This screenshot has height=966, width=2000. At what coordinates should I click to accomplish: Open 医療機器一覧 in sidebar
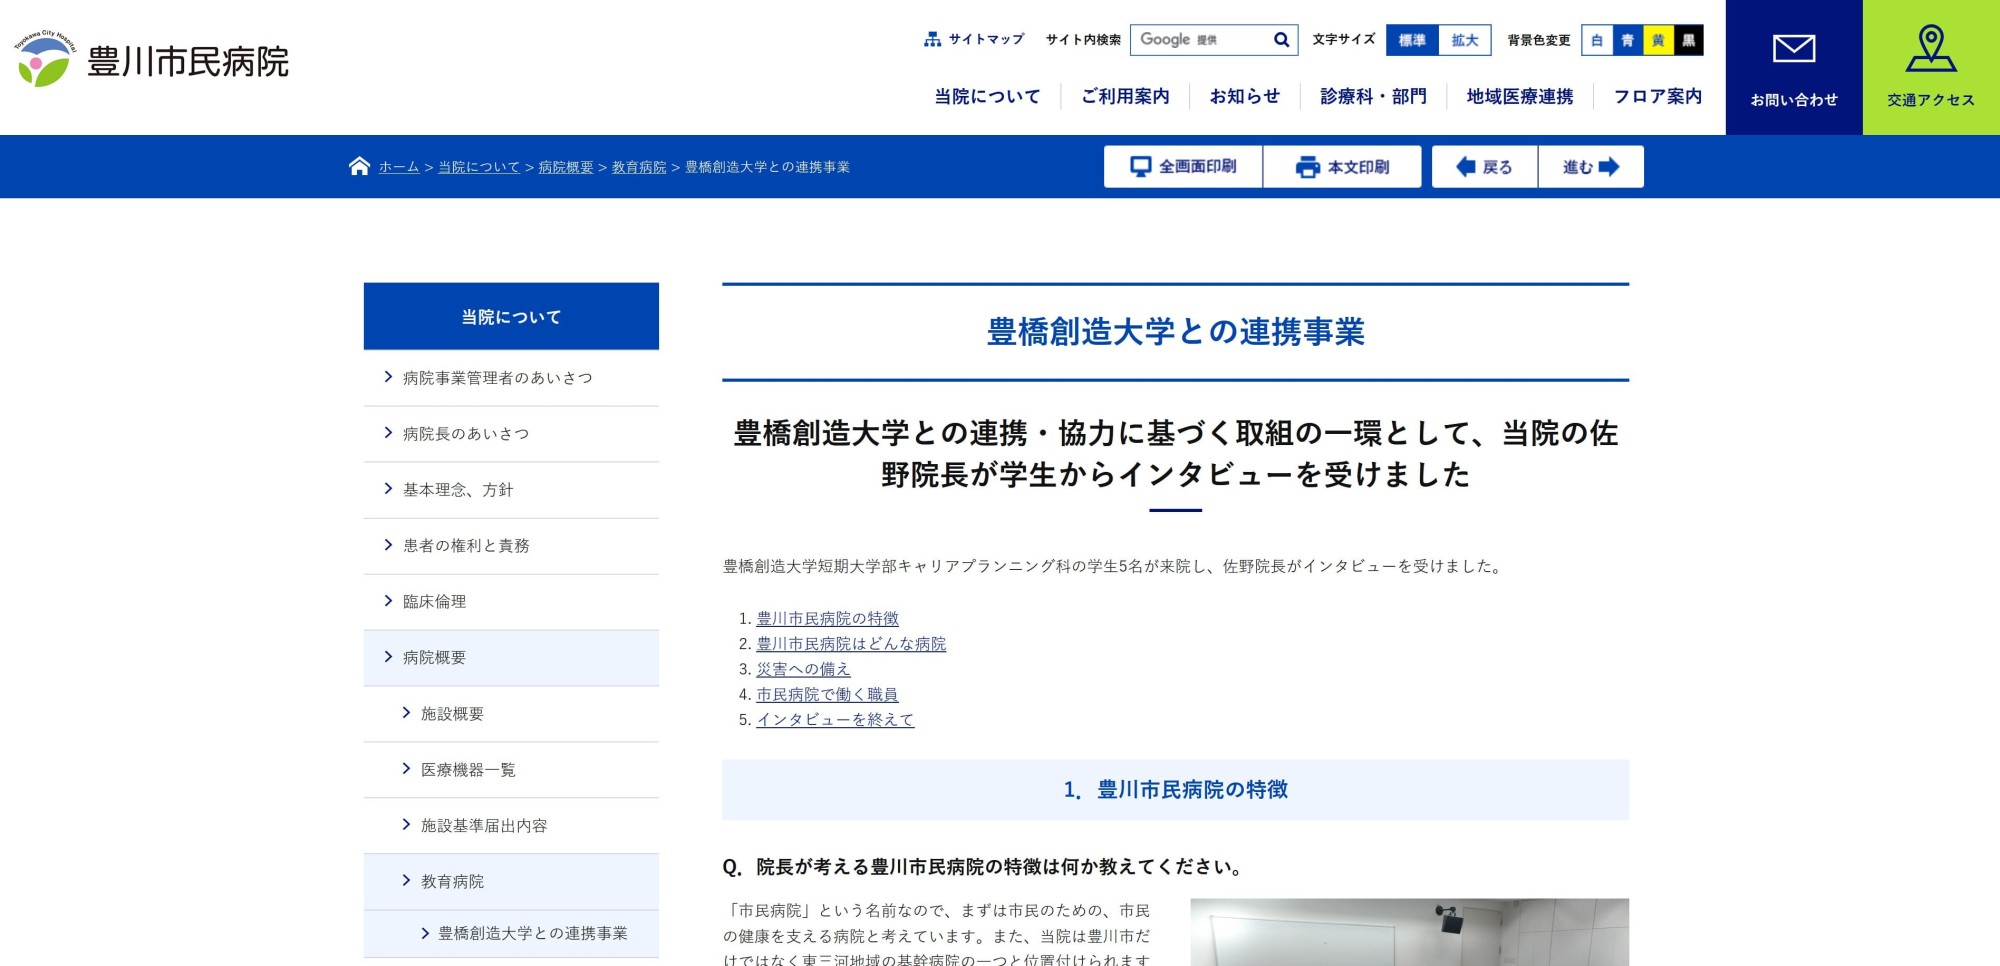coord(511,770)
